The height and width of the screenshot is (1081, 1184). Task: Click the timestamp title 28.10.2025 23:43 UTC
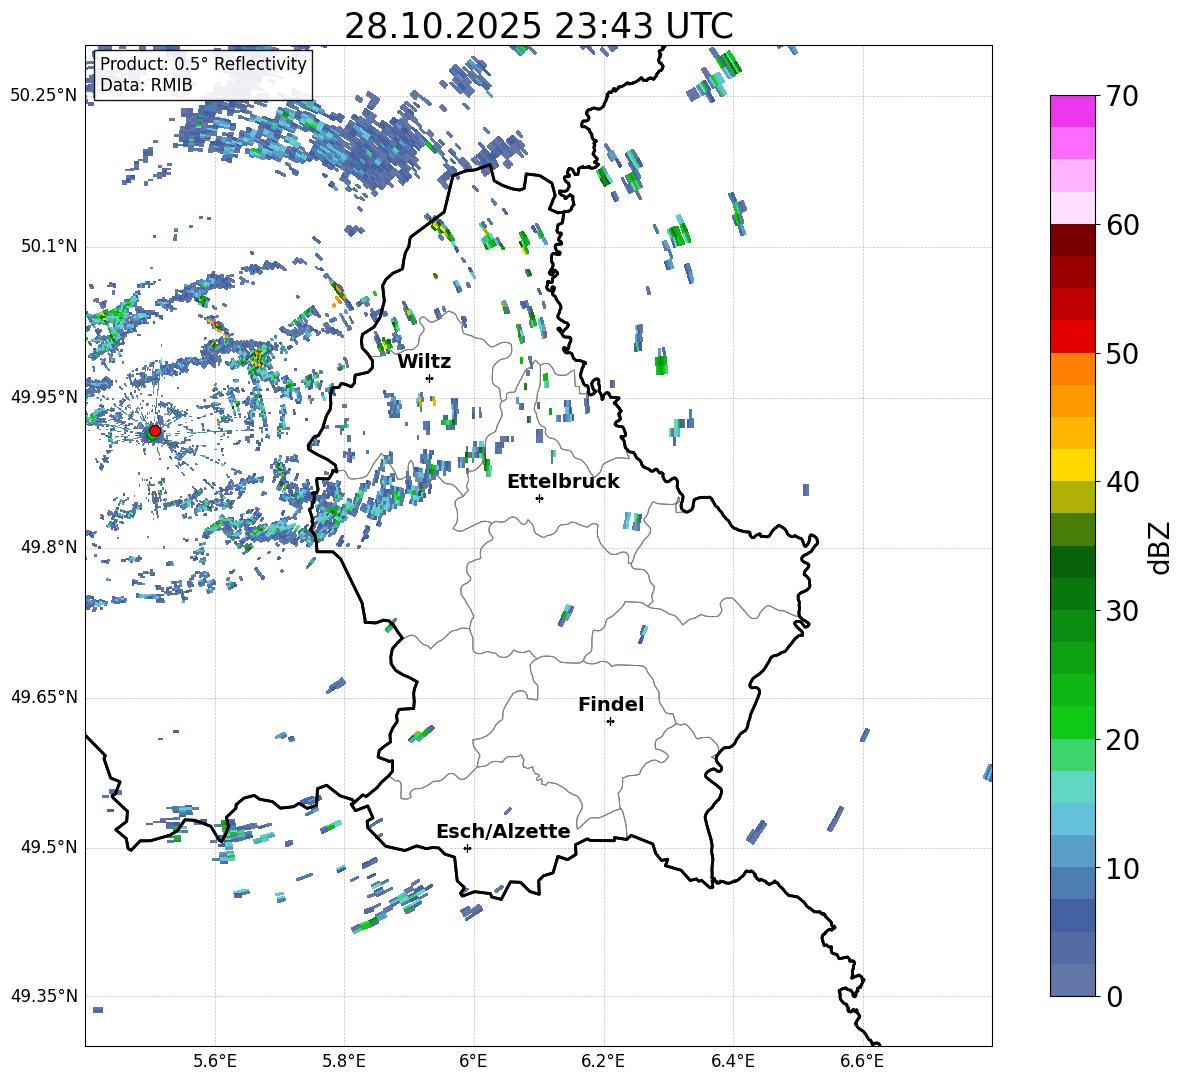point(538,26)
